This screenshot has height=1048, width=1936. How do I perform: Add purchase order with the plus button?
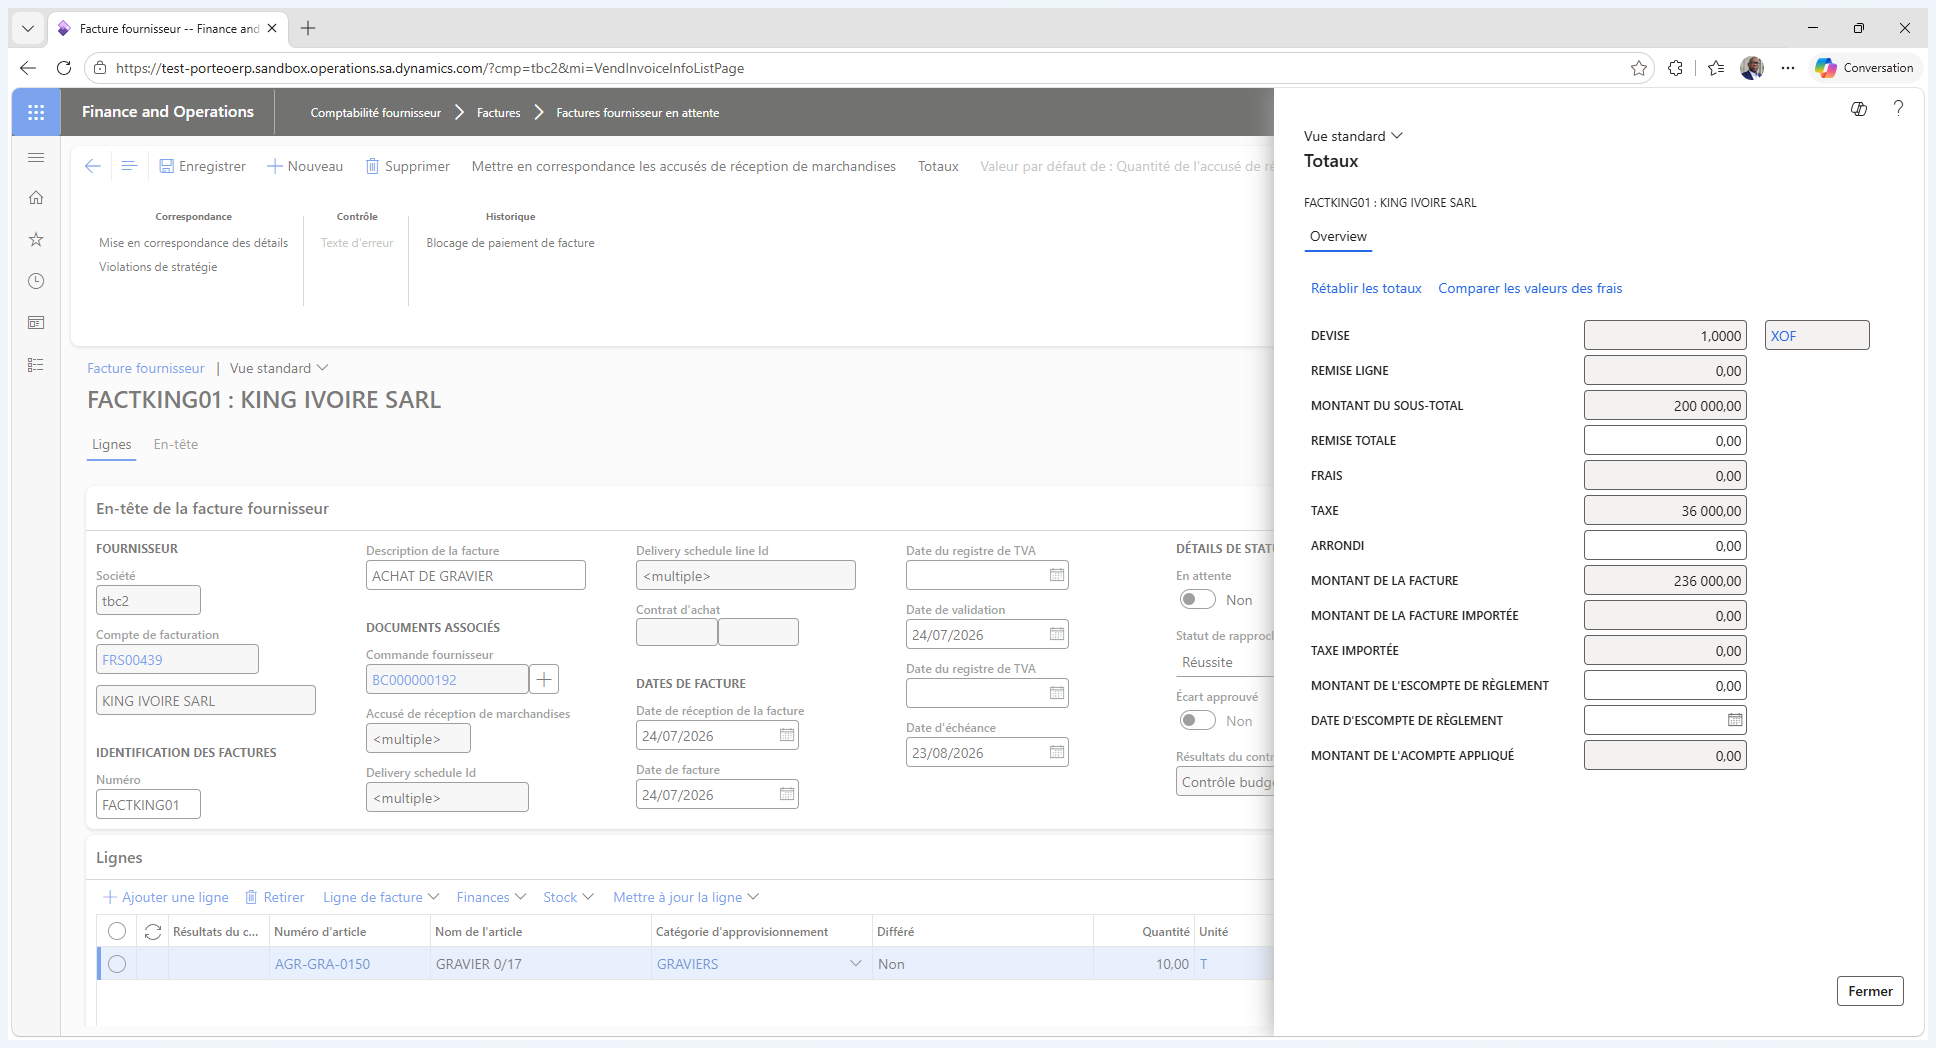pos(544,680)
